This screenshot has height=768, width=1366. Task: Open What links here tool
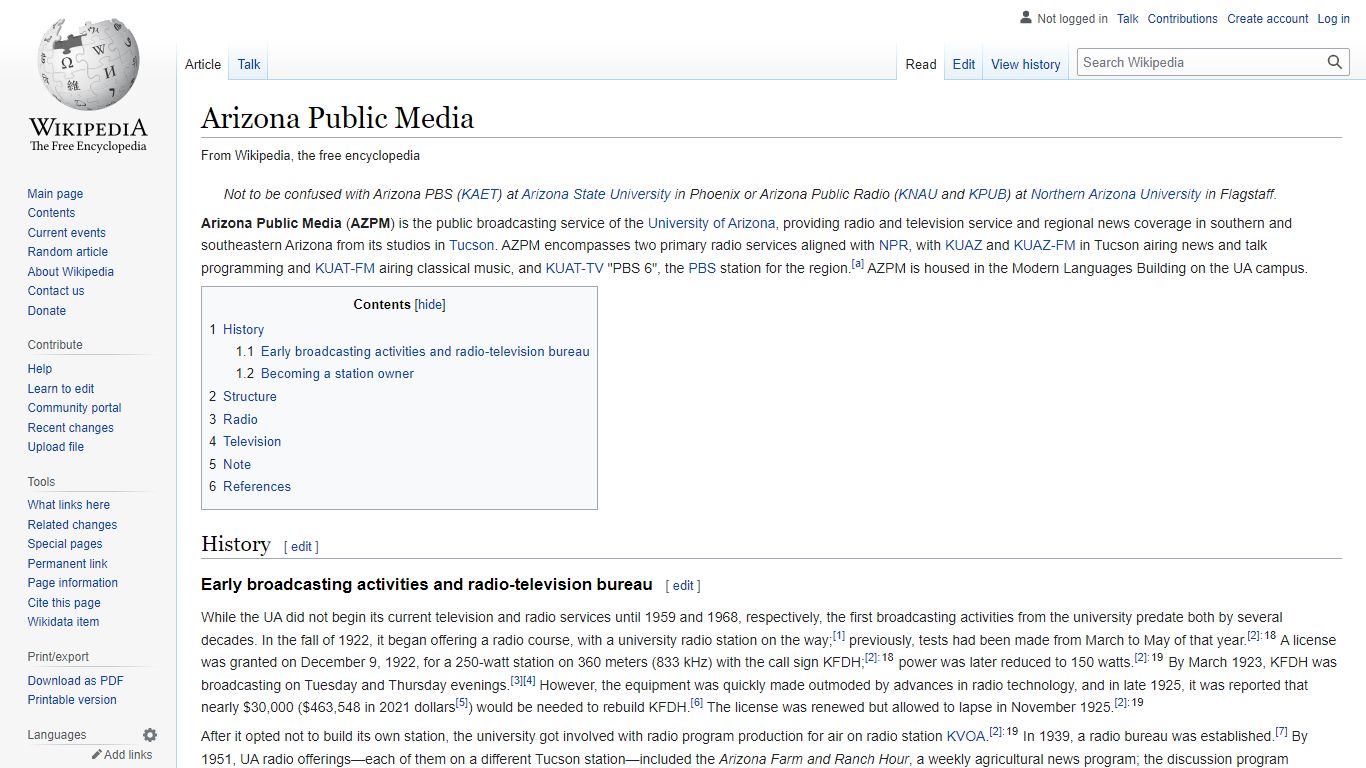coord(68,505)
